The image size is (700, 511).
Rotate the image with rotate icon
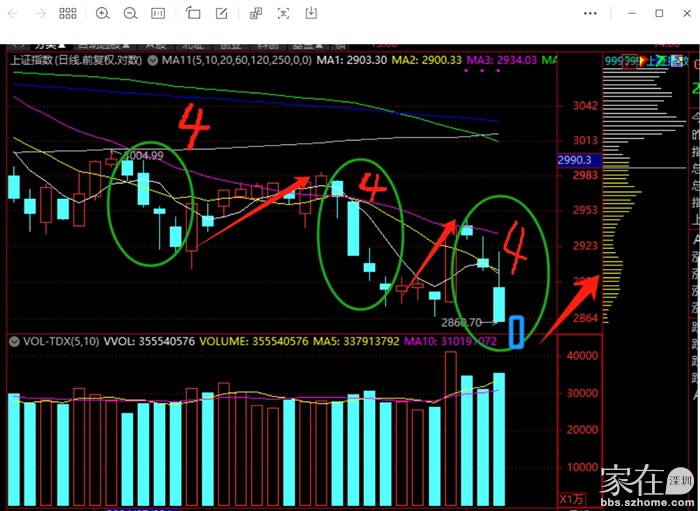click(x=194, y=13)
